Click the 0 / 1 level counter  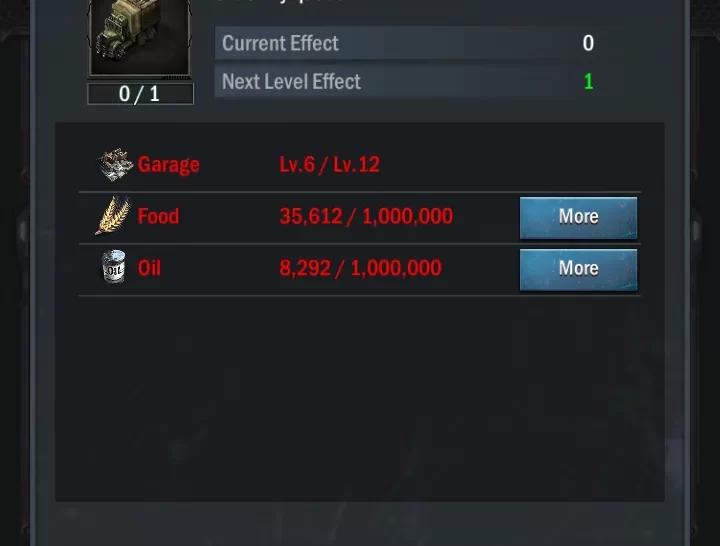point(140,94)
